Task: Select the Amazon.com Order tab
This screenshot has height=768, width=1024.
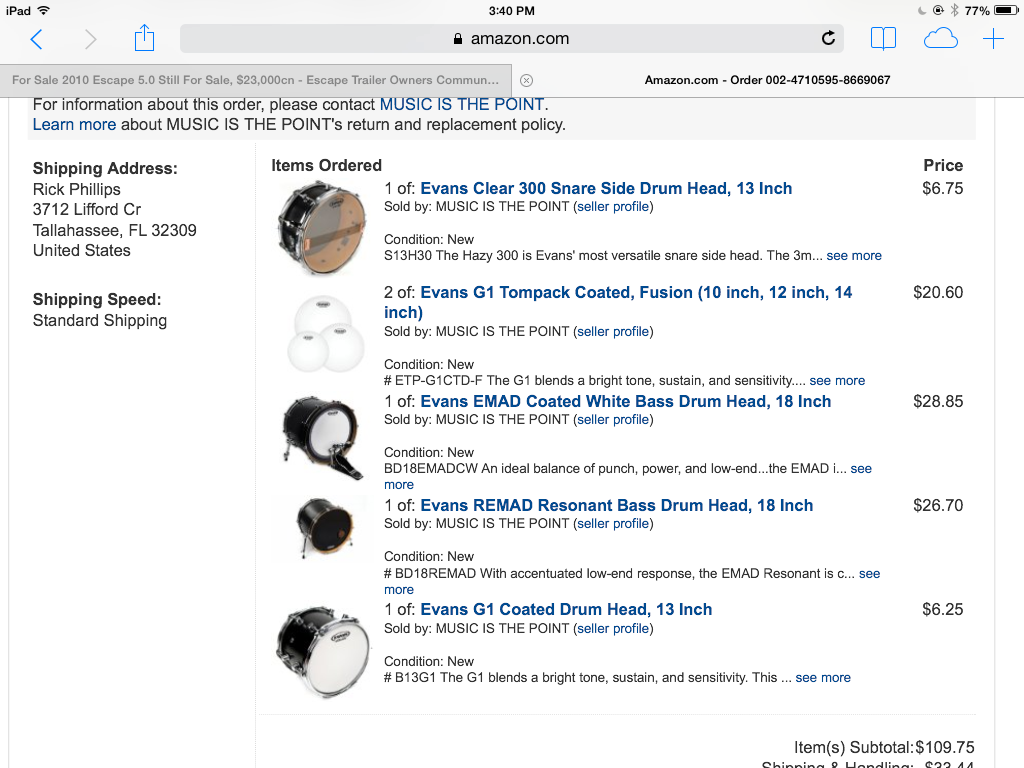Action: point(768,80)
